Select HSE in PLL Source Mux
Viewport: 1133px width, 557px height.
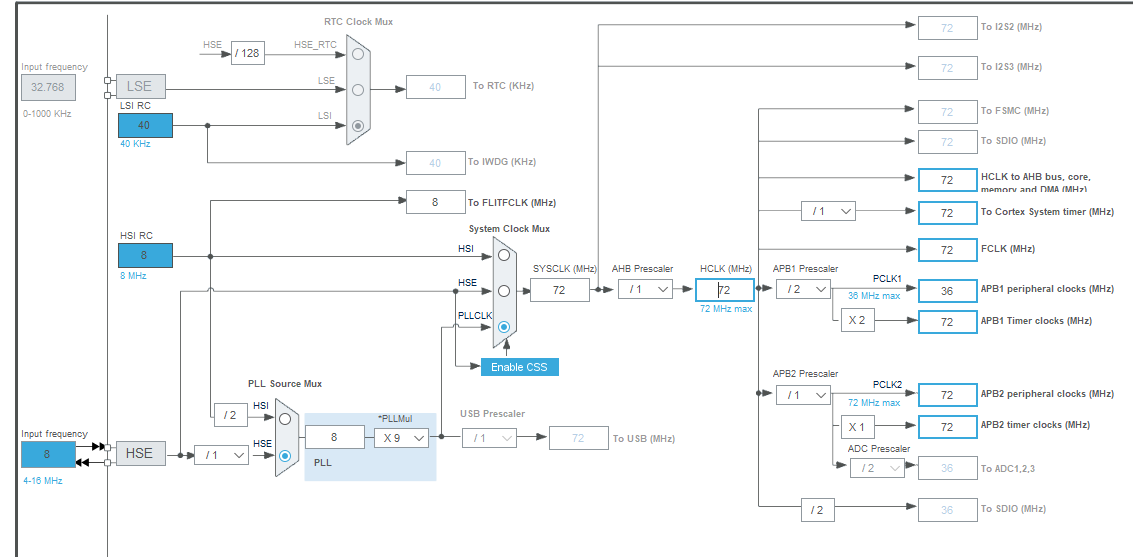click(285, 455)
